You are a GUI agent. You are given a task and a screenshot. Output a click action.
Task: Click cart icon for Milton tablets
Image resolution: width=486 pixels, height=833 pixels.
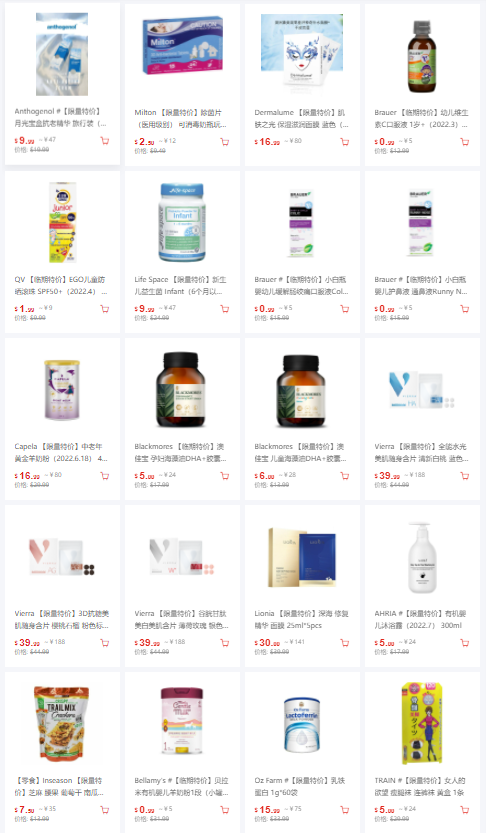click(x=225, y=142)
